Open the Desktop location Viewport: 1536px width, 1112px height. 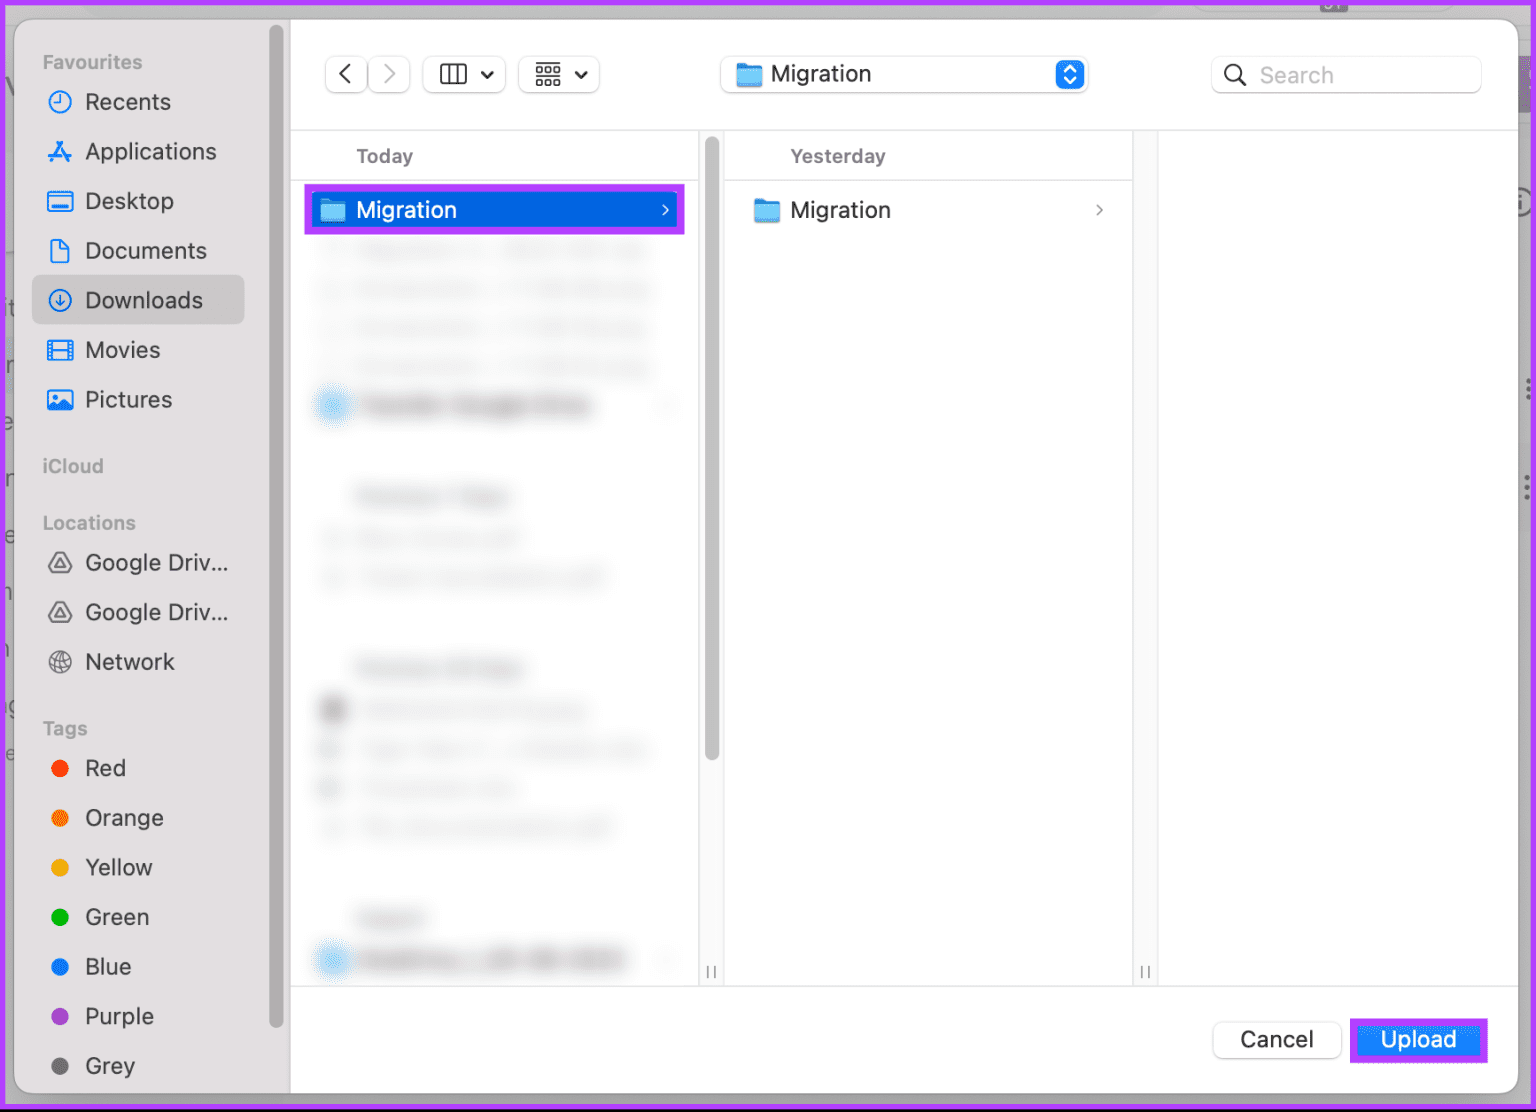(129, 200)
